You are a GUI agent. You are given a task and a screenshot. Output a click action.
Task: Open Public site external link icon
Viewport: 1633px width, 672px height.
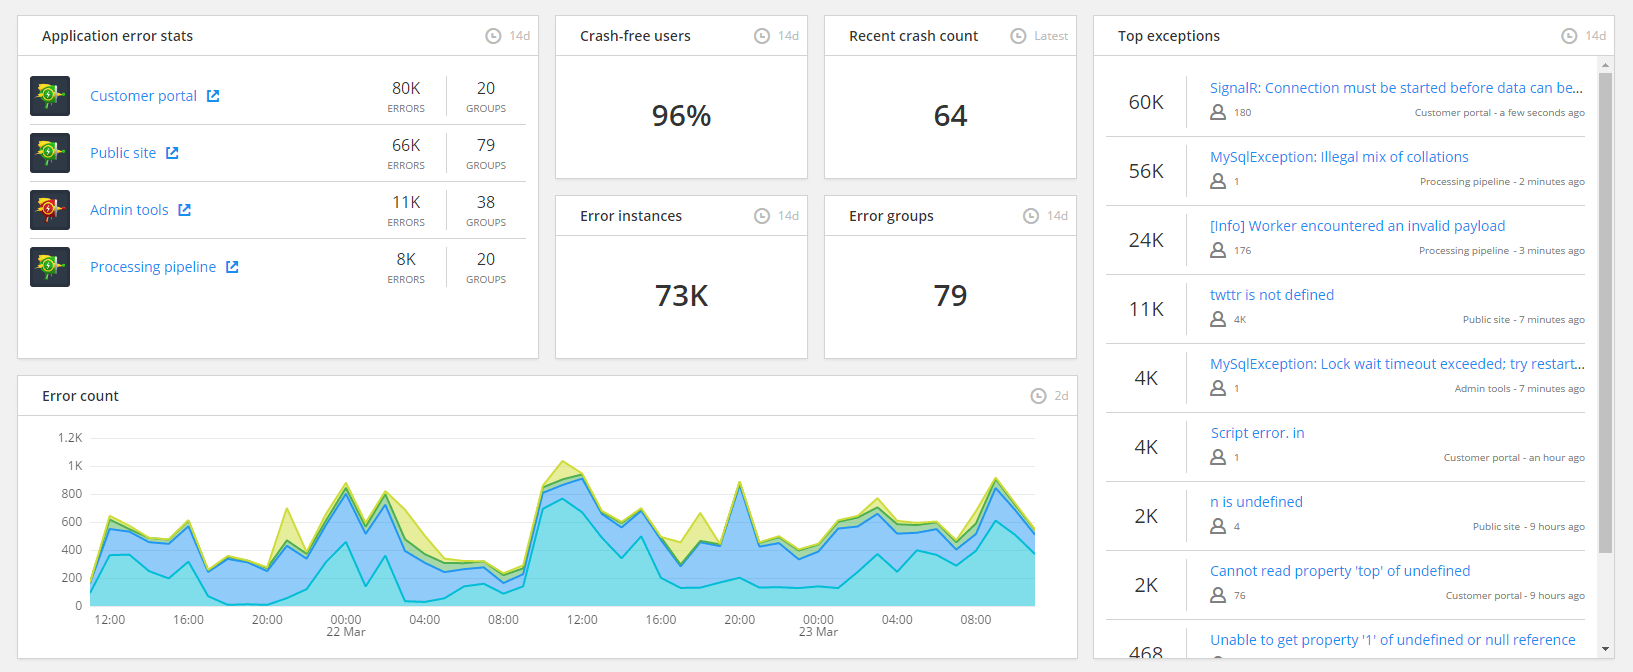click(x=172, y=153)
